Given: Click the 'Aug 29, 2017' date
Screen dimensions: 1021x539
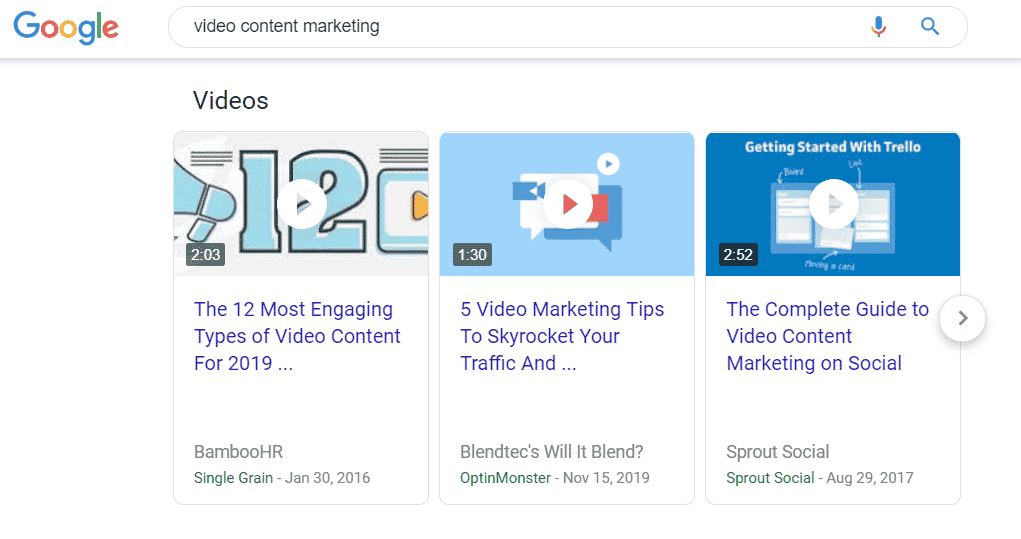Looking at the screenshot, I should pyautogui.click(x=870, y=478).
